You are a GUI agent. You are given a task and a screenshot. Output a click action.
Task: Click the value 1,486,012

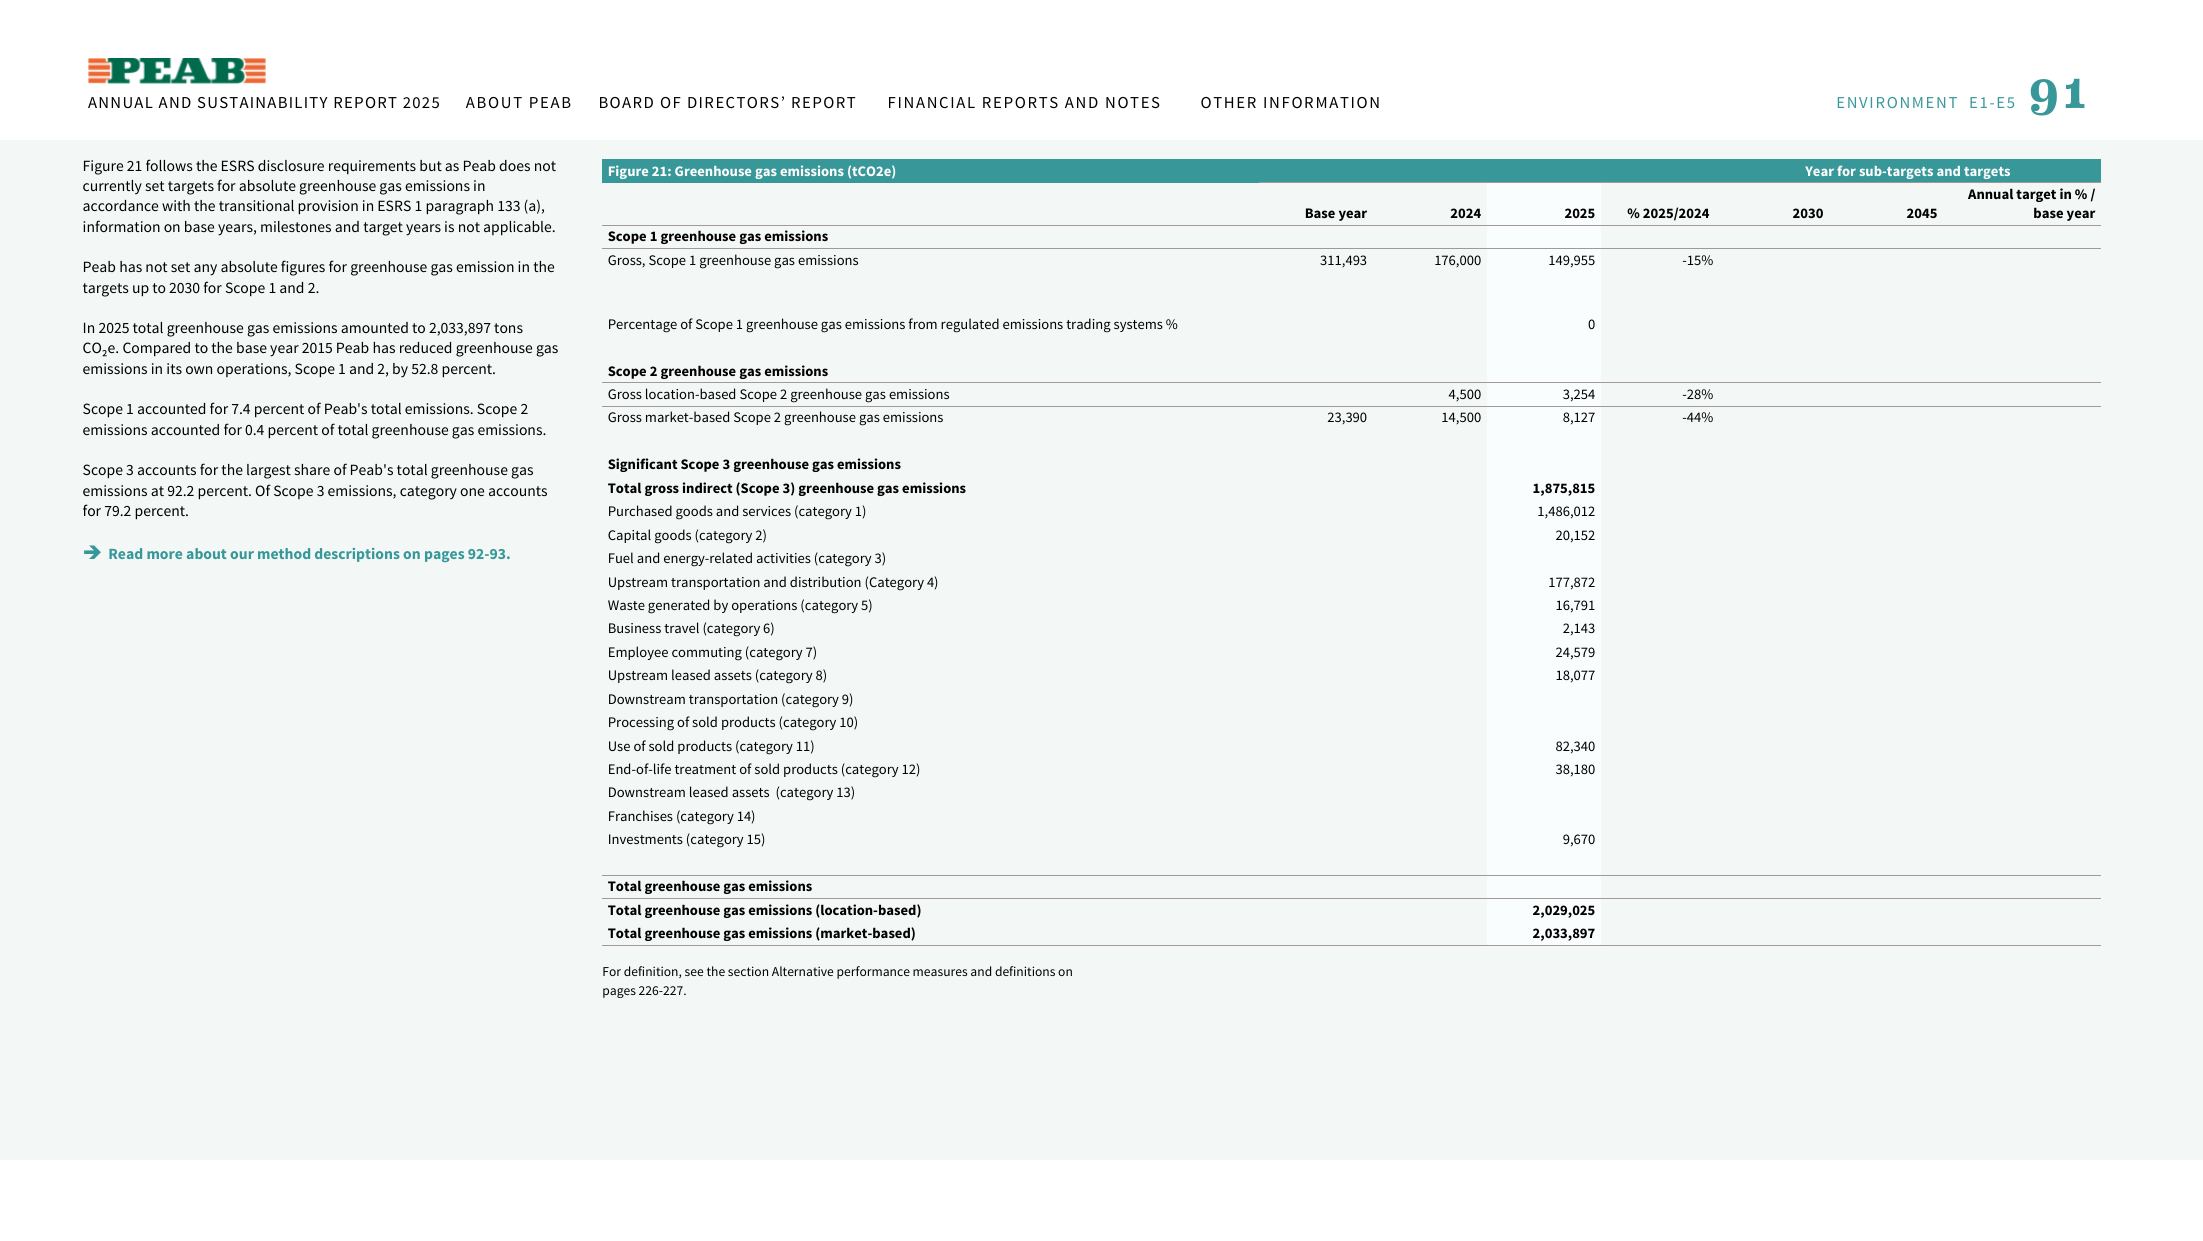pos(1566,511)
